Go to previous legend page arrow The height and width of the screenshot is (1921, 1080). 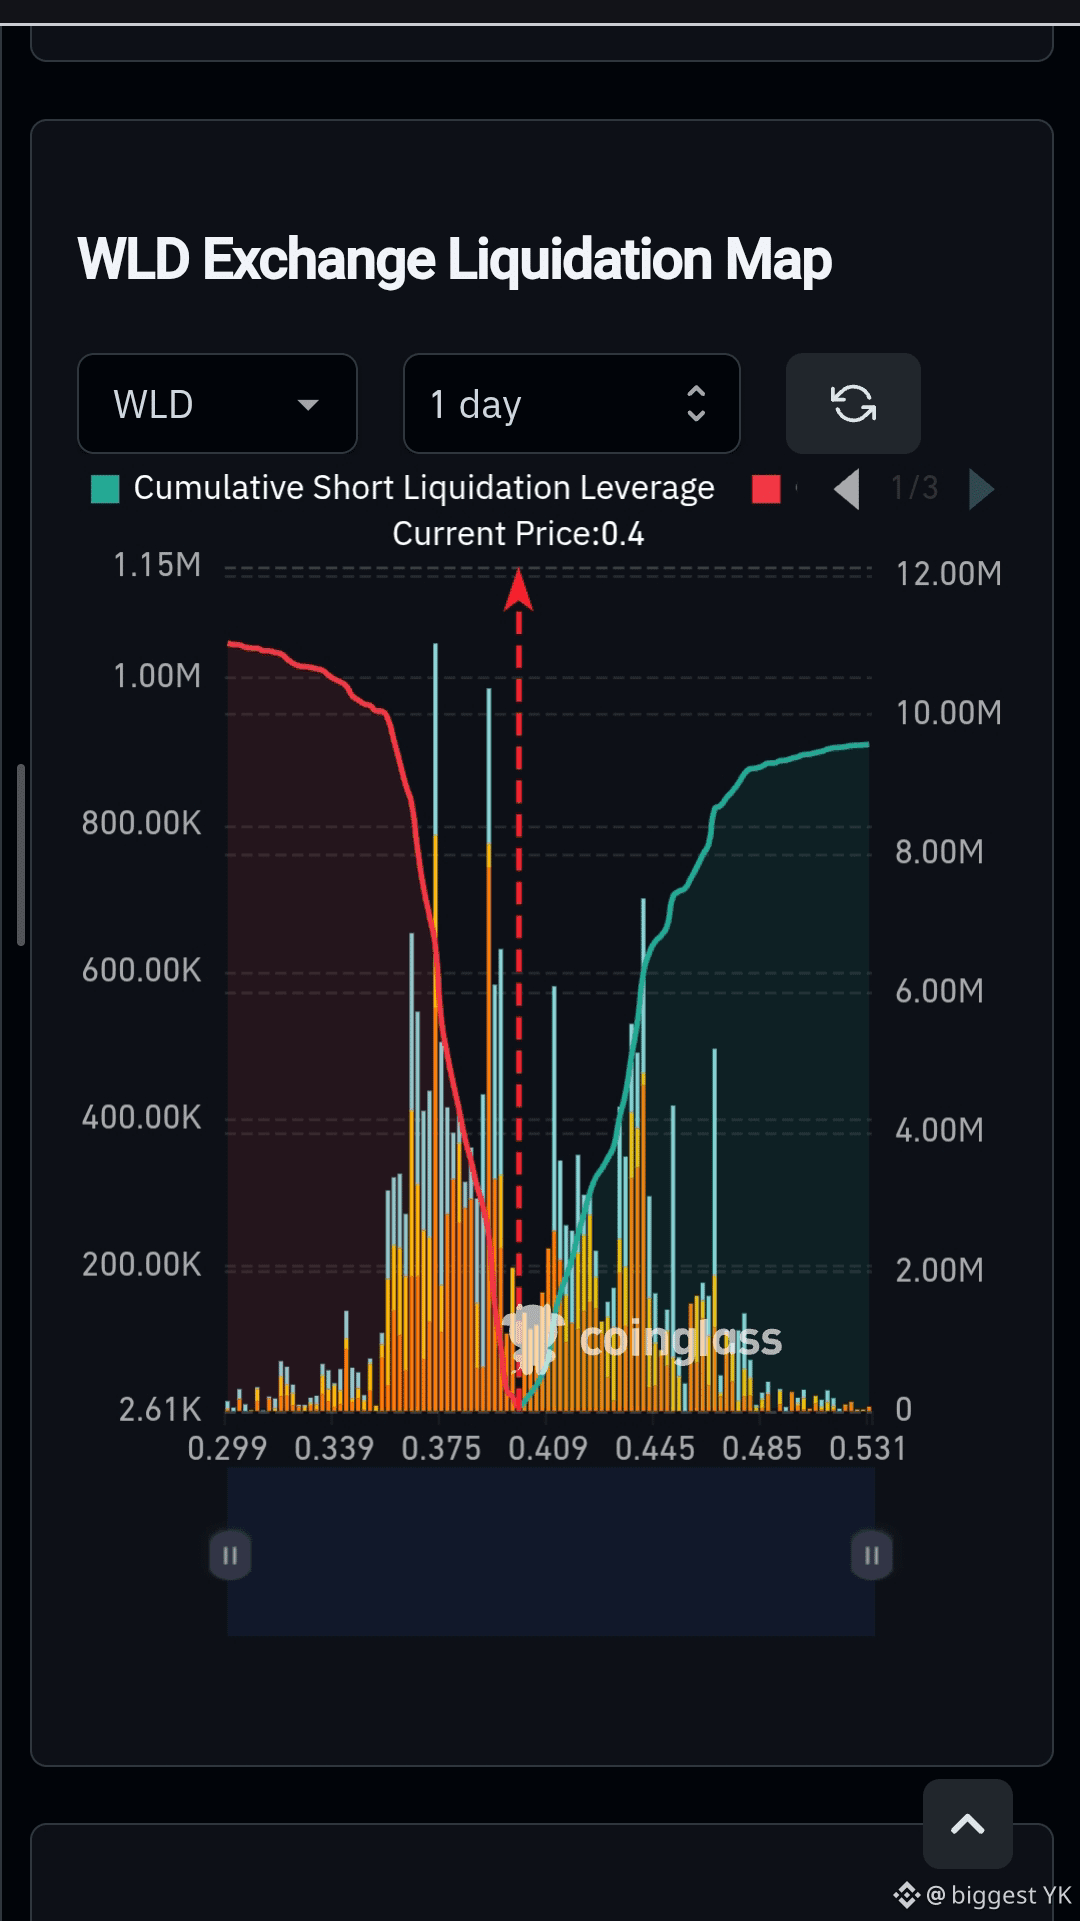pyautogui.click(x=847, y=489)
